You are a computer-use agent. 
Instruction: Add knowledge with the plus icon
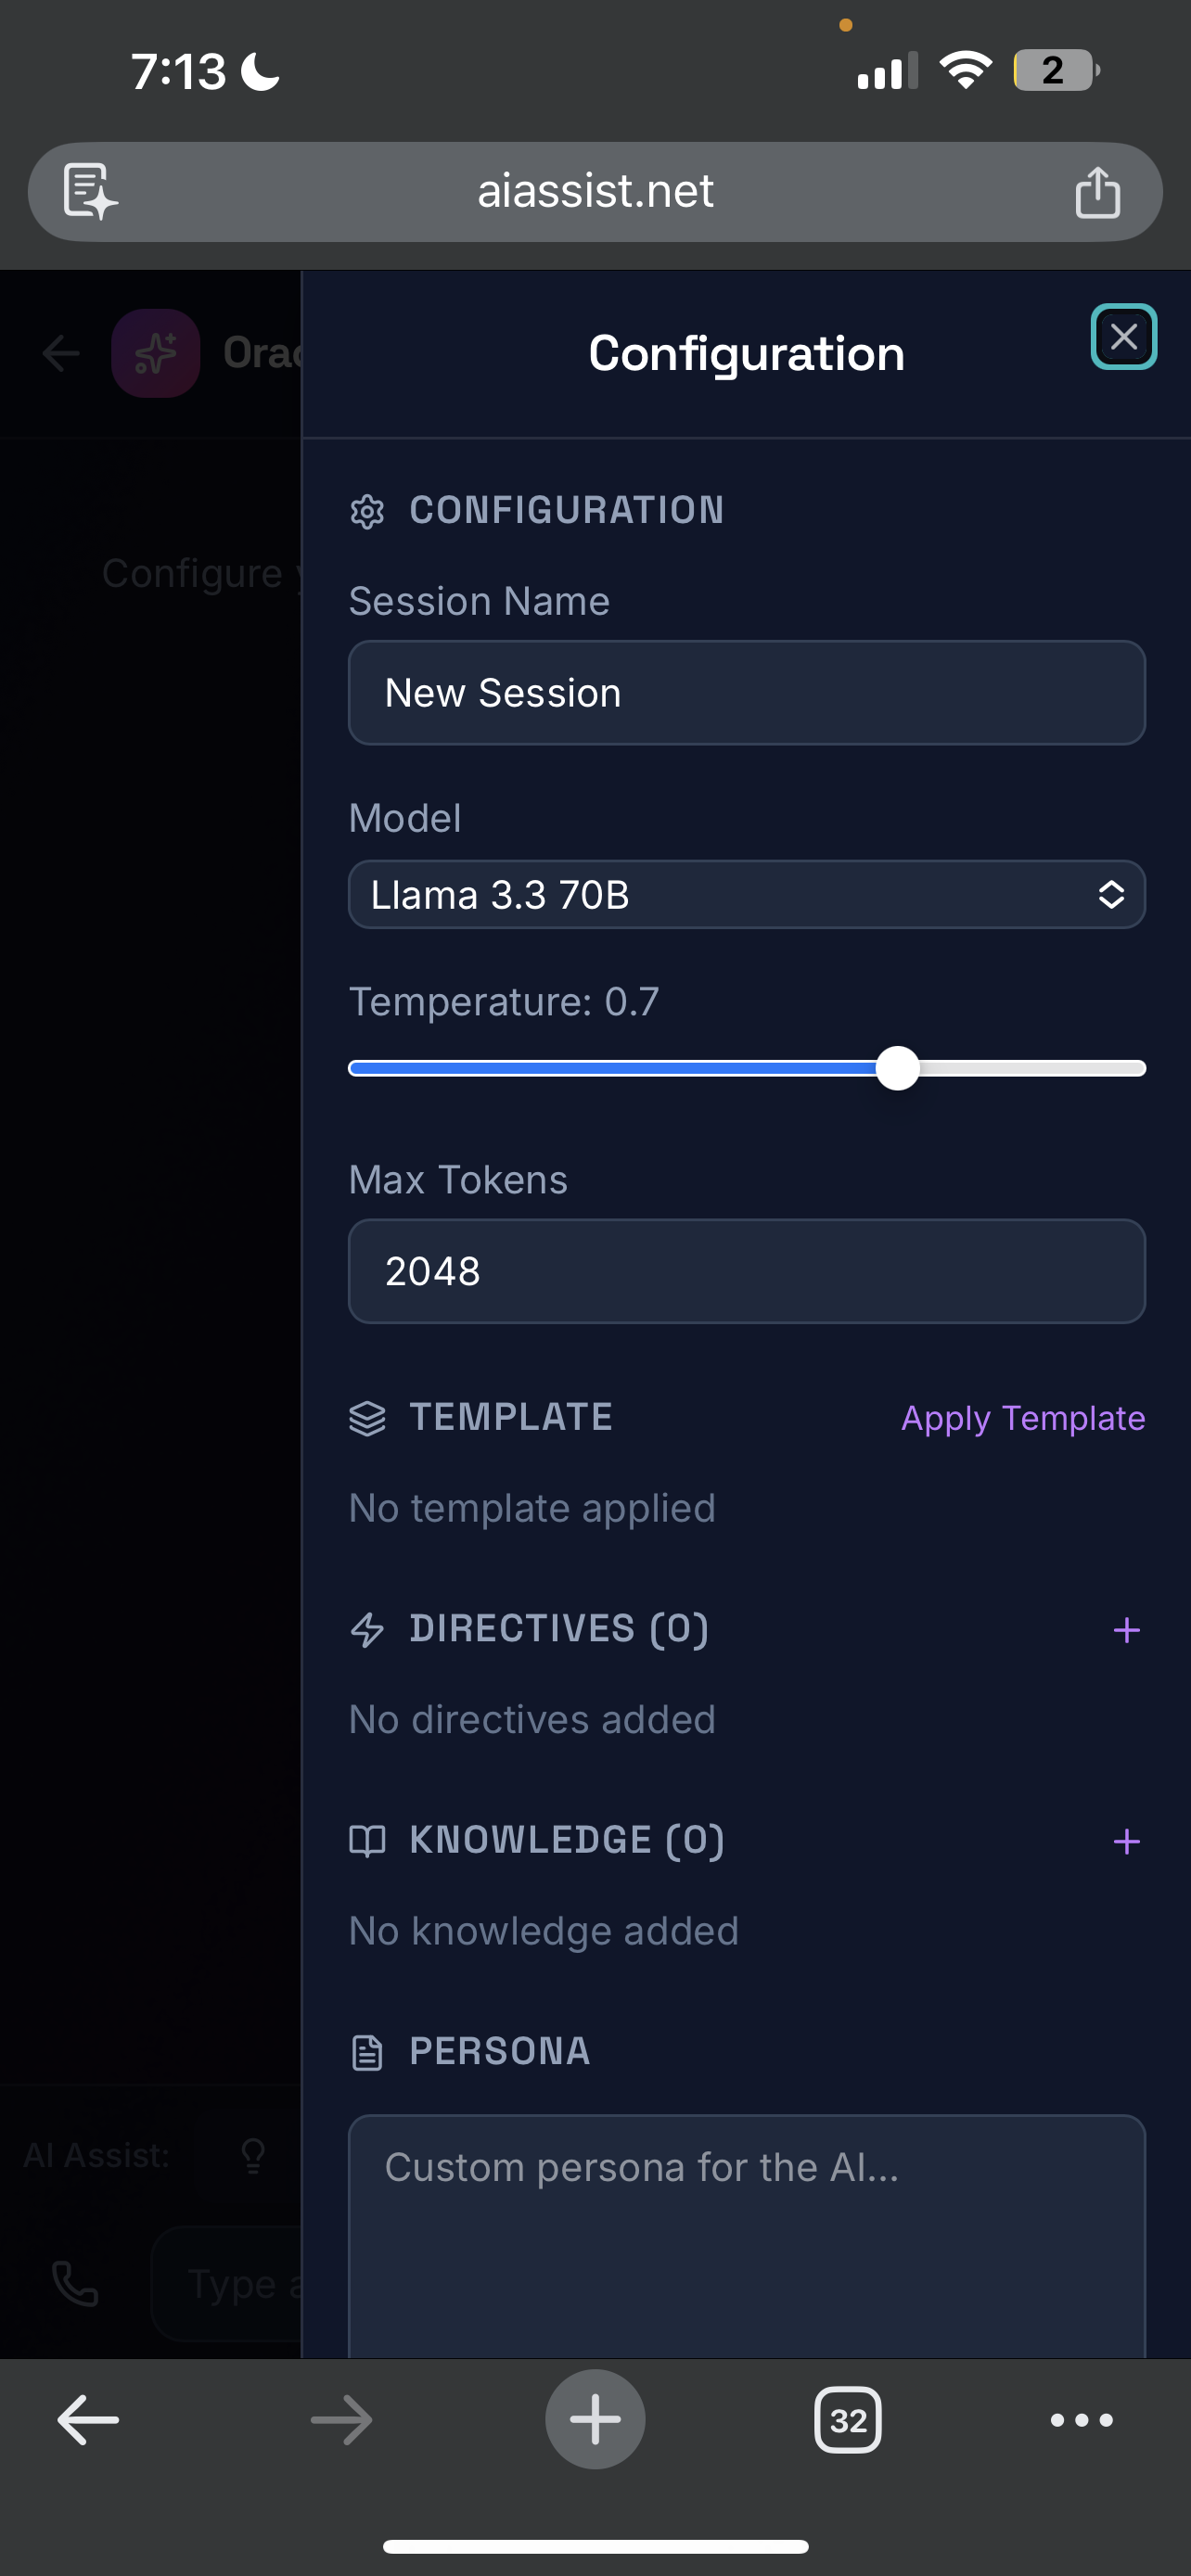click(1126, 1841)
